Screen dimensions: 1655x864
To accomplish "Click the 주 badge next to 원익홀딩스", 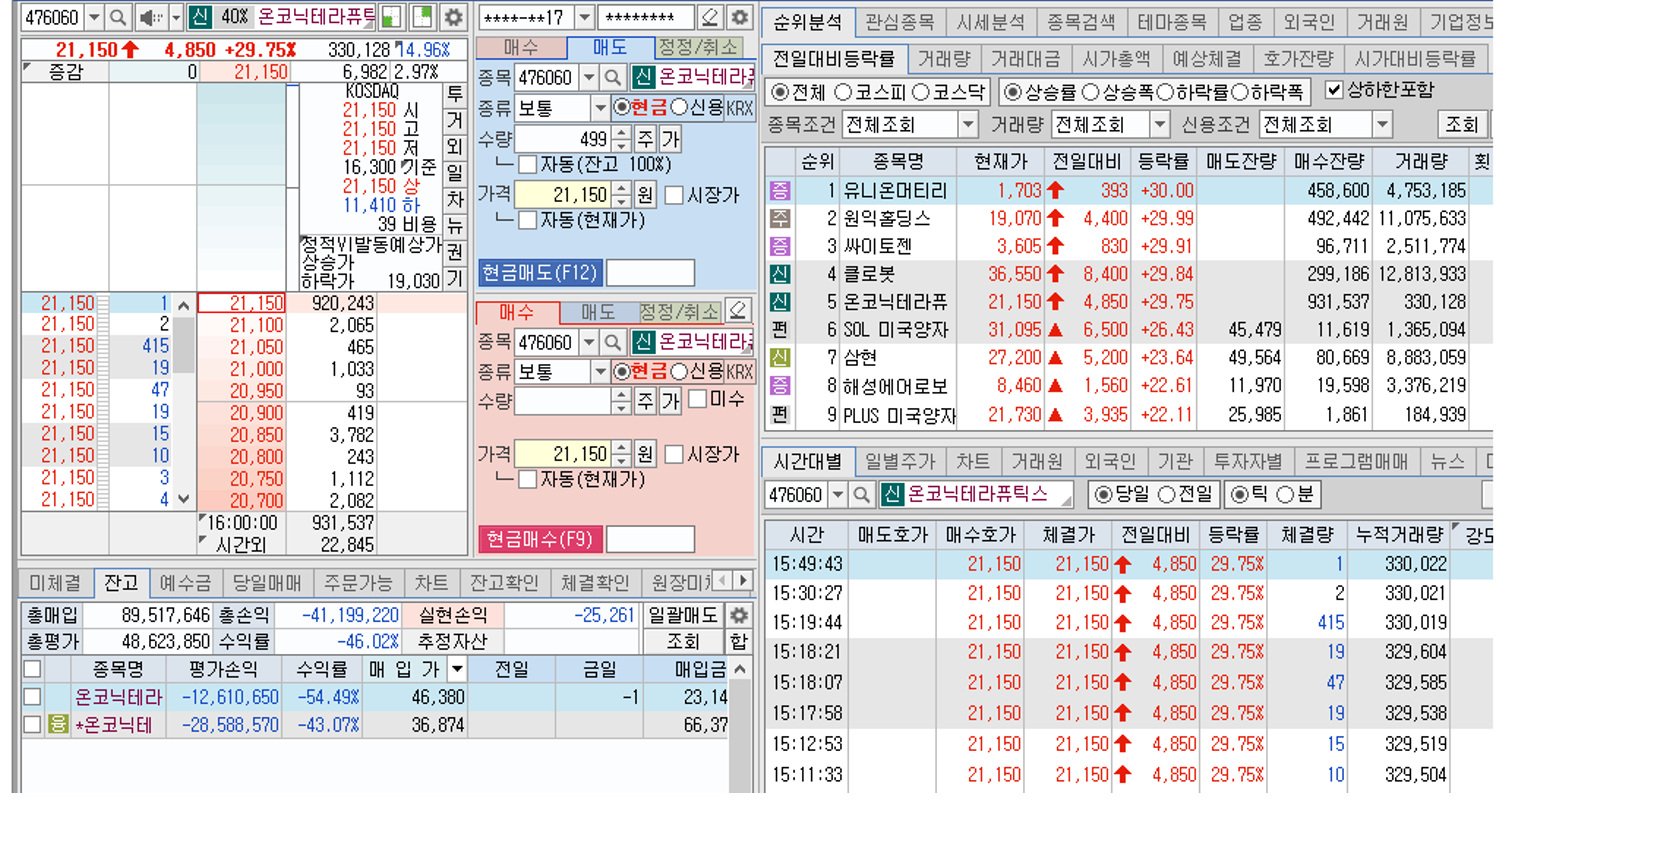I will pyautogui.click(x=780, y=218).
